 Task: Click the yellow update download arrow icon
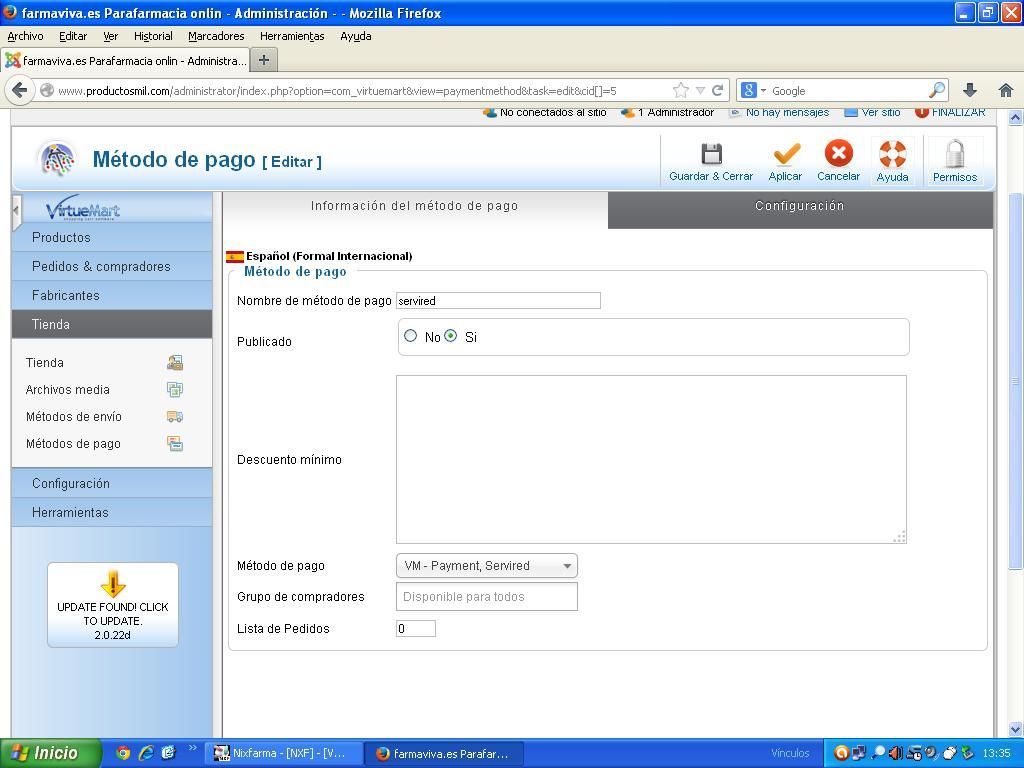tap(113, 584)
